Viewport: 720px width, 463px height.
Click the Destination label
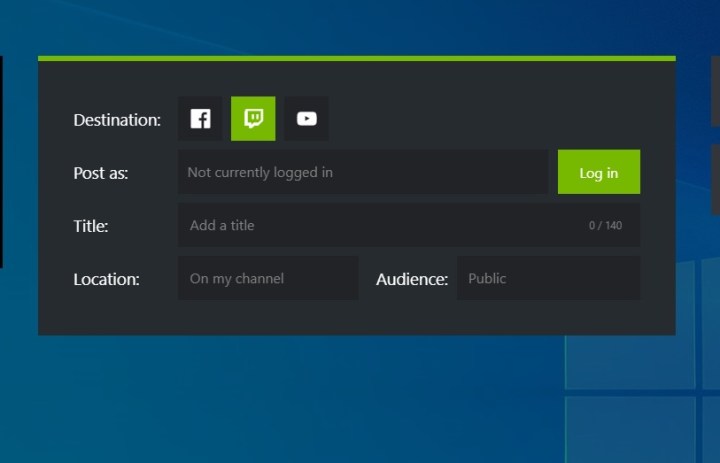point(117,120)
